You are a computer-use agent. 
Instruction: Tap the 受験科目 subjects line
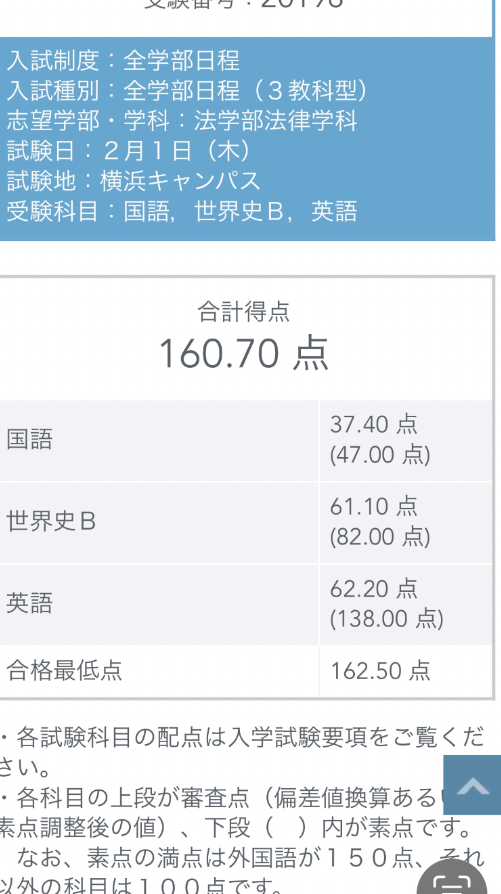pos(182,211)
